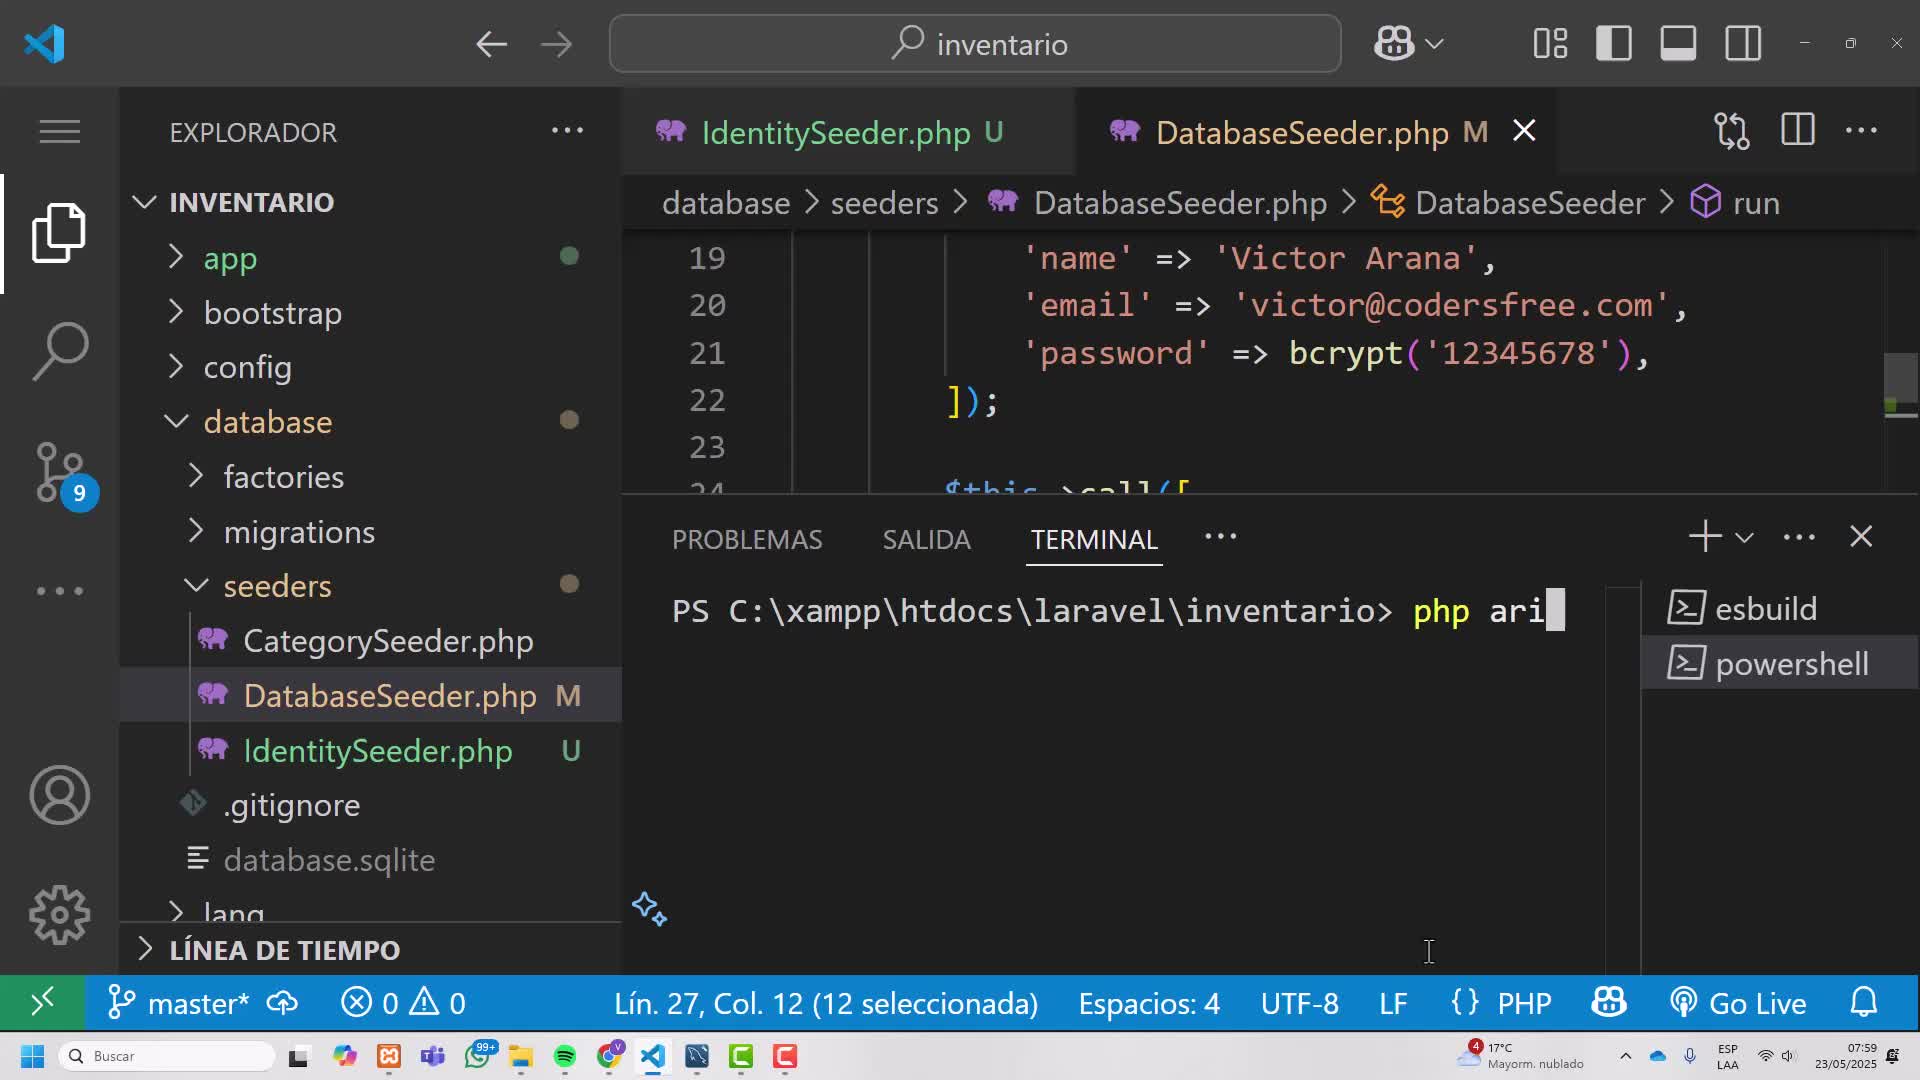Open the SALIDA panel tab
Image resolution: width=1920 pixels, height=1080 pixels.
[x=926, y=540]
